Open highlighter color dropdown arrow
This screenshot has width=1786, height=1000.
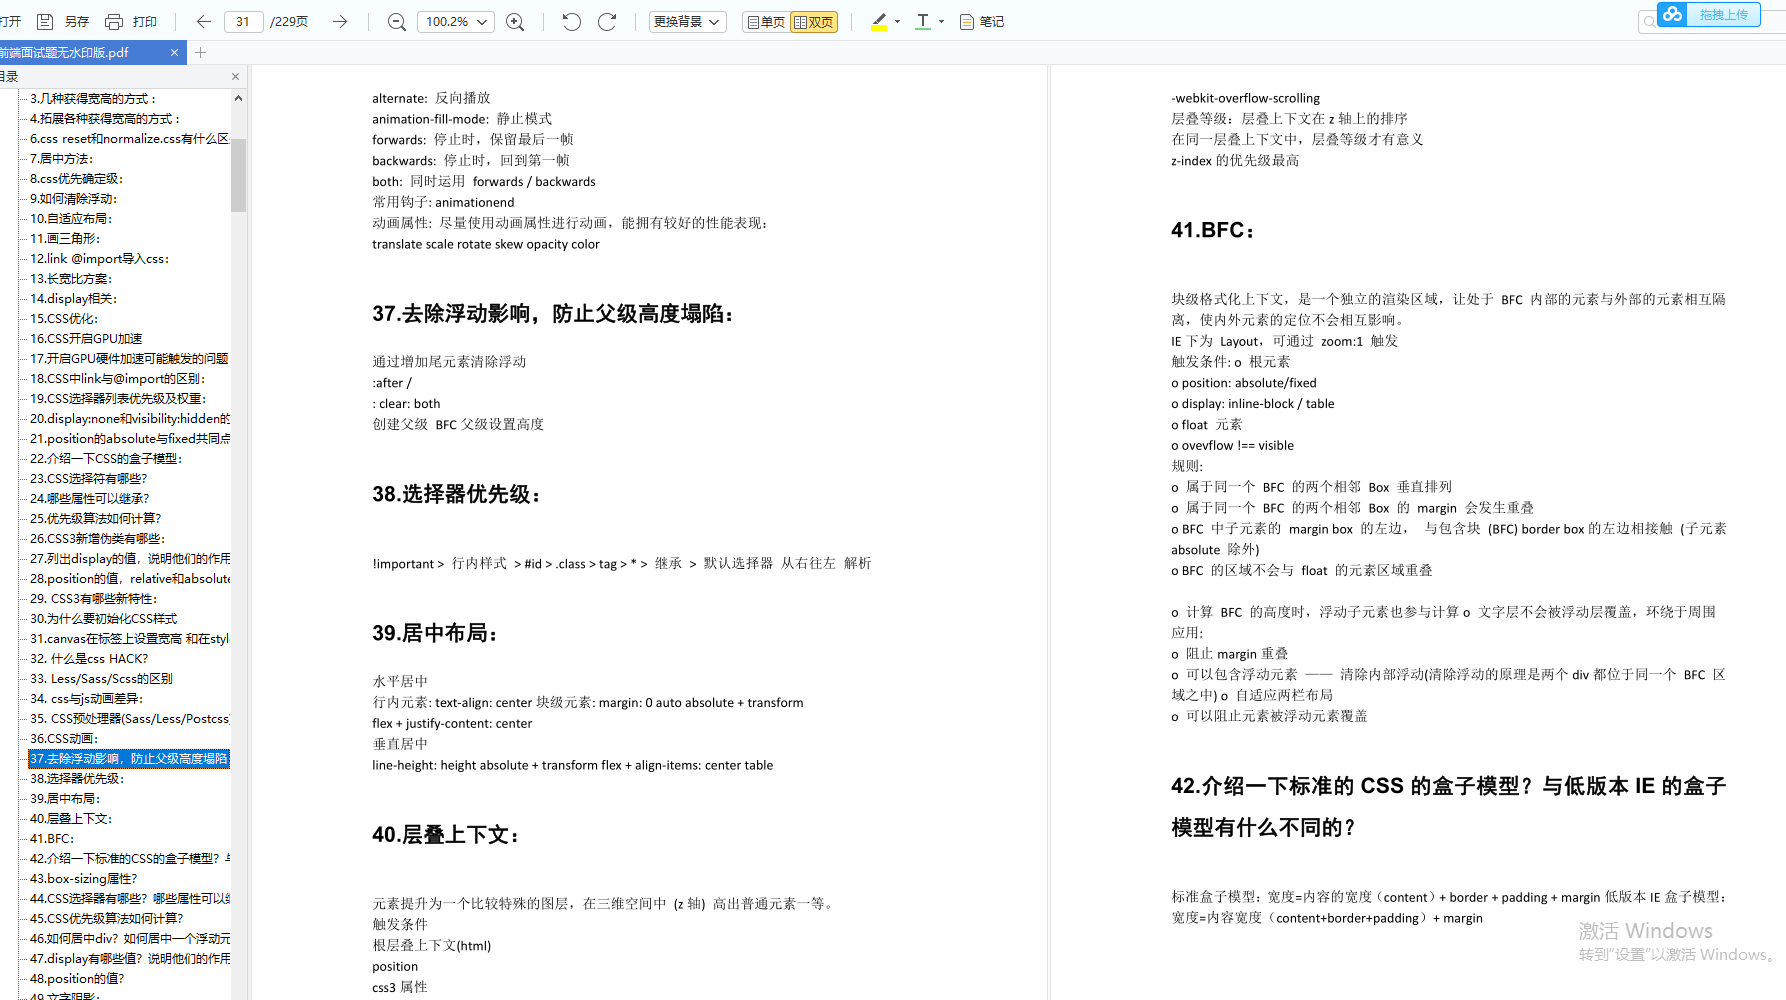(x=897, y=21)
